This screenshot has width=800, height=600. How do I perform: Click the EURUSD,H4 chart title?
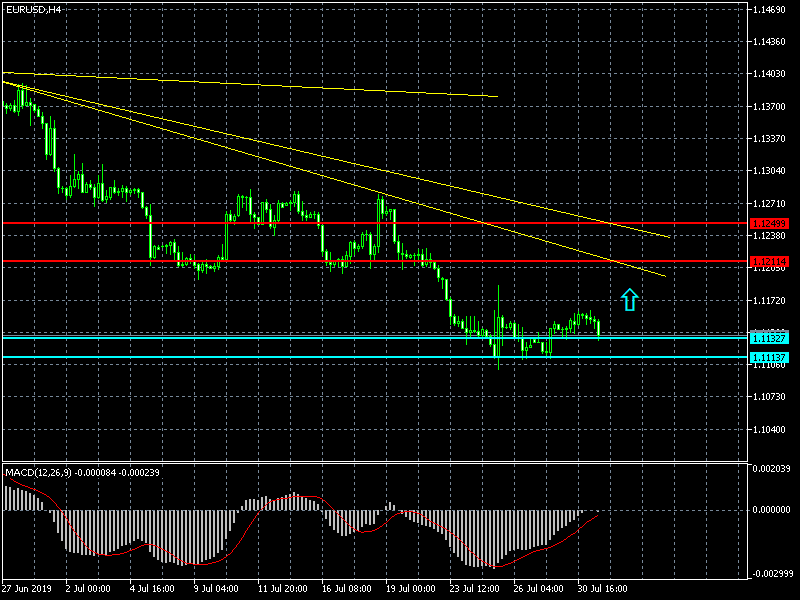(33, 9)
